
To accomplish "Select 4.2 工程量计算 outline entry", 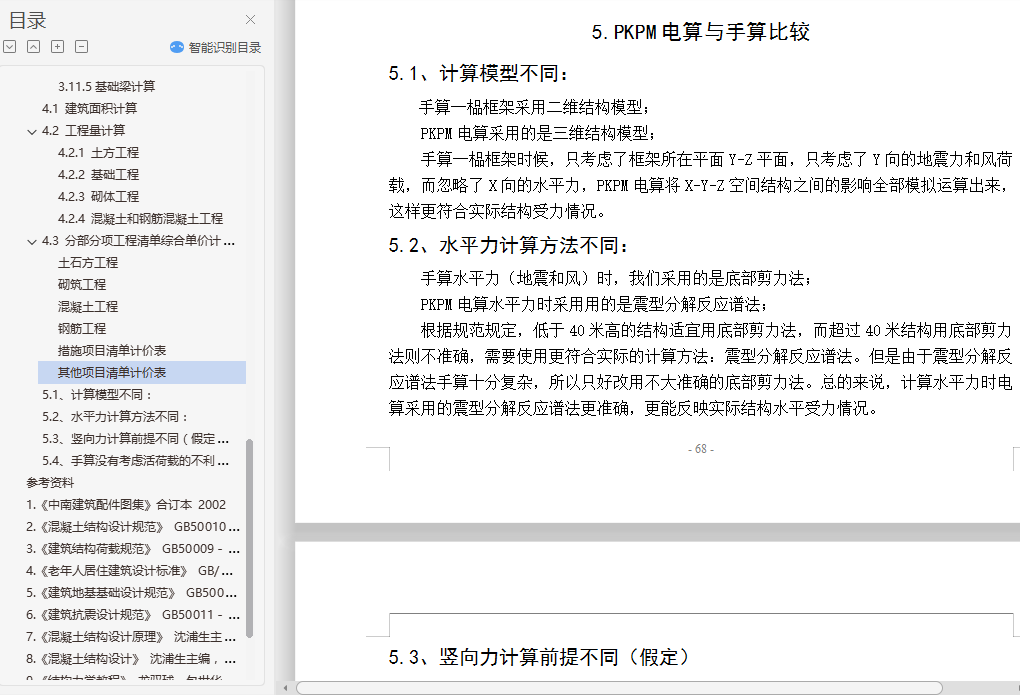I will (x=84, y=131).
